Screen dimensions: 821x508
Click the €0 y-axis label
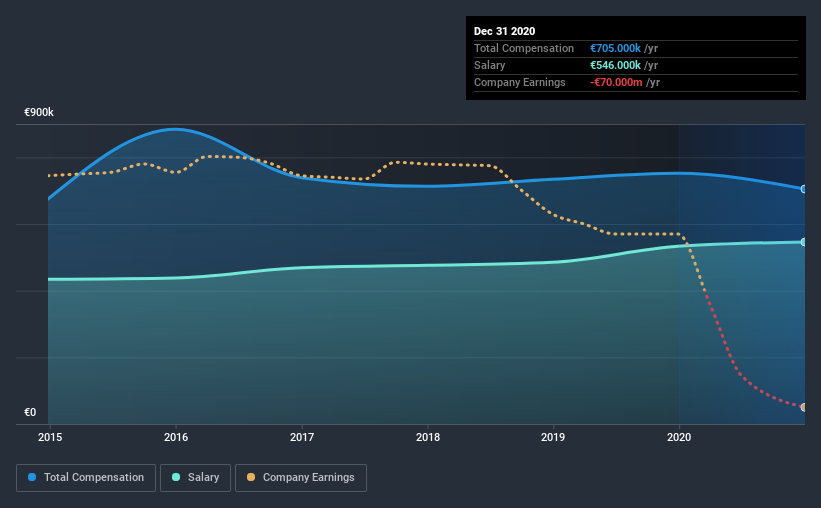coord(30,413)
